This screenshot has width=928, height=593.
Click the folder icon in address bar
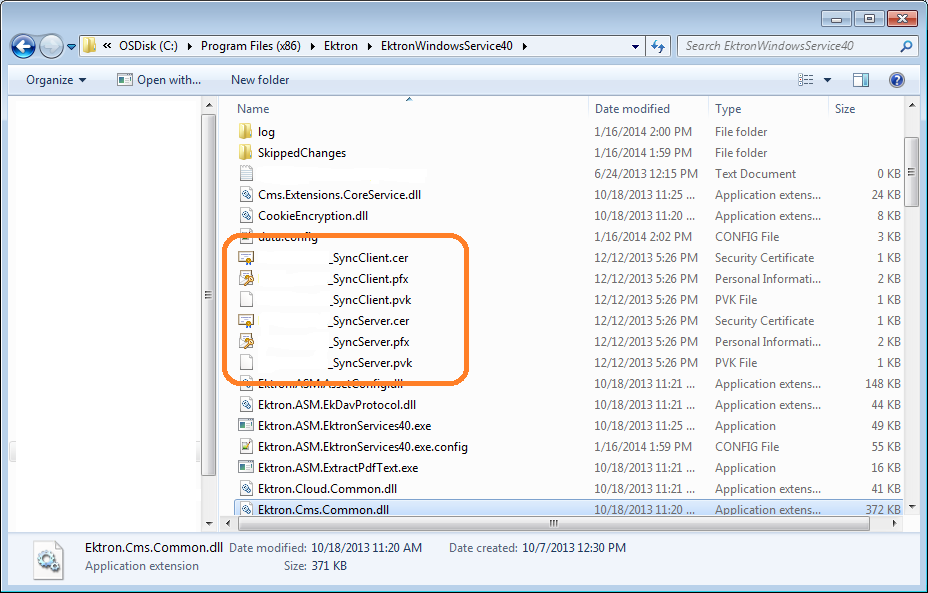click(89, 46)
